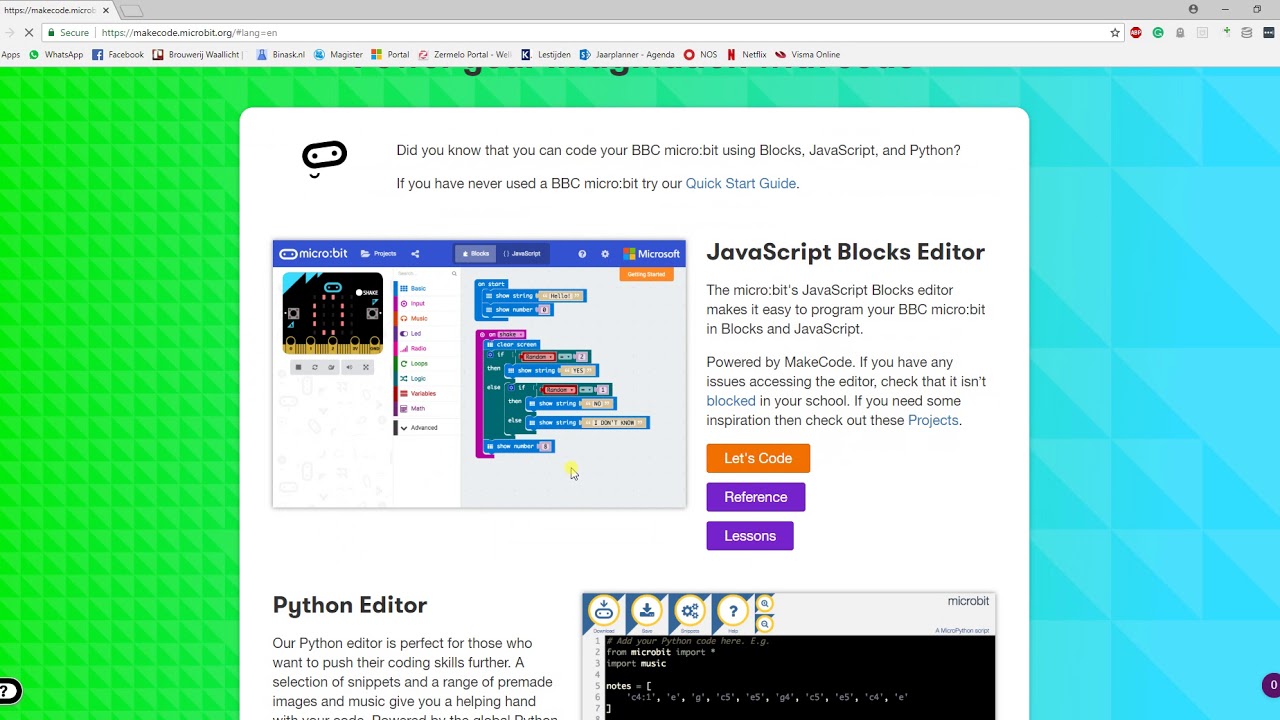Click the zoom-out magnifier in Python editor

(x=765, y=624)
